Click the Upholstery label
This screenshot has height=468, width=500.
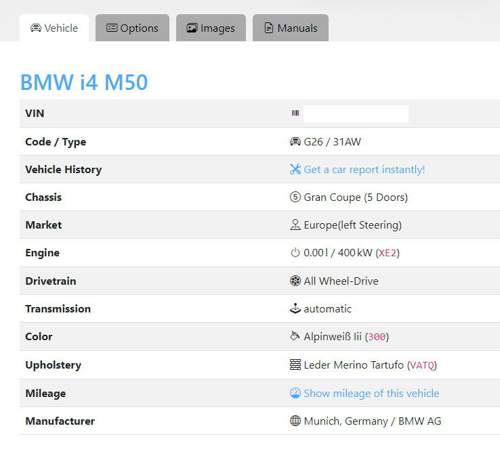[x=53, y=365]
